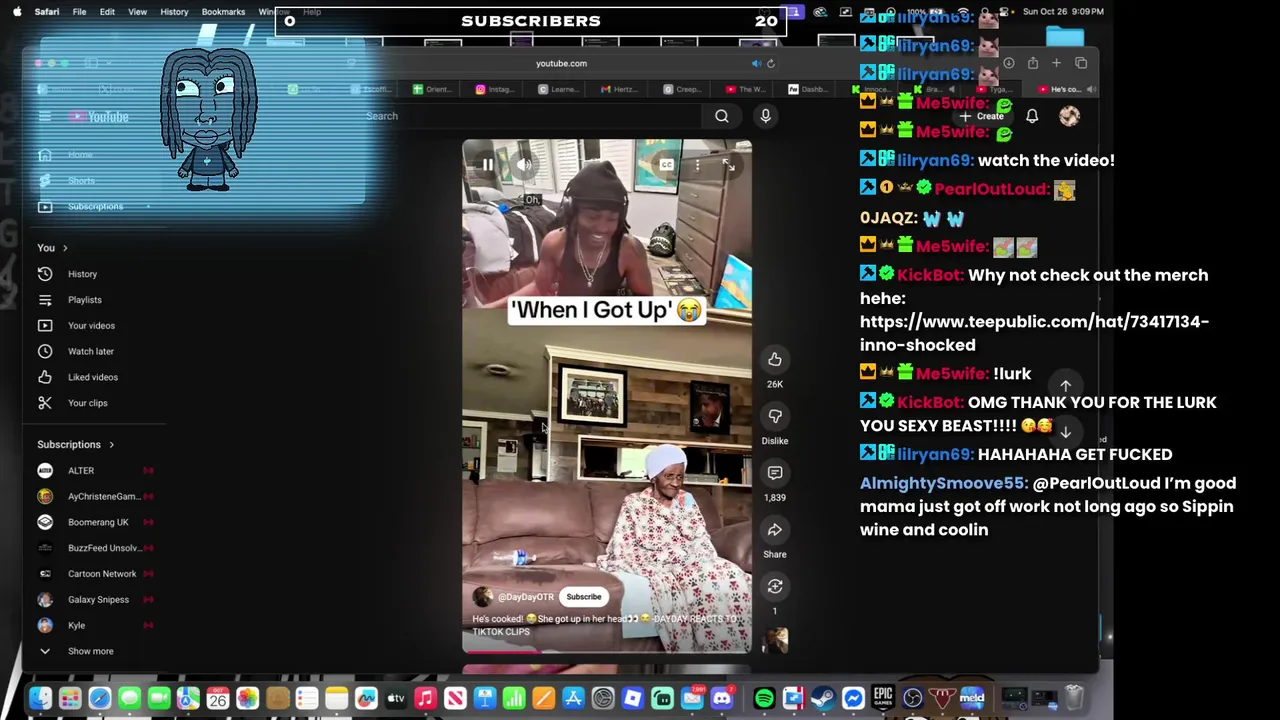
Task: Subscribe to @DayDayOTR channel
Action: click(584, 597)
